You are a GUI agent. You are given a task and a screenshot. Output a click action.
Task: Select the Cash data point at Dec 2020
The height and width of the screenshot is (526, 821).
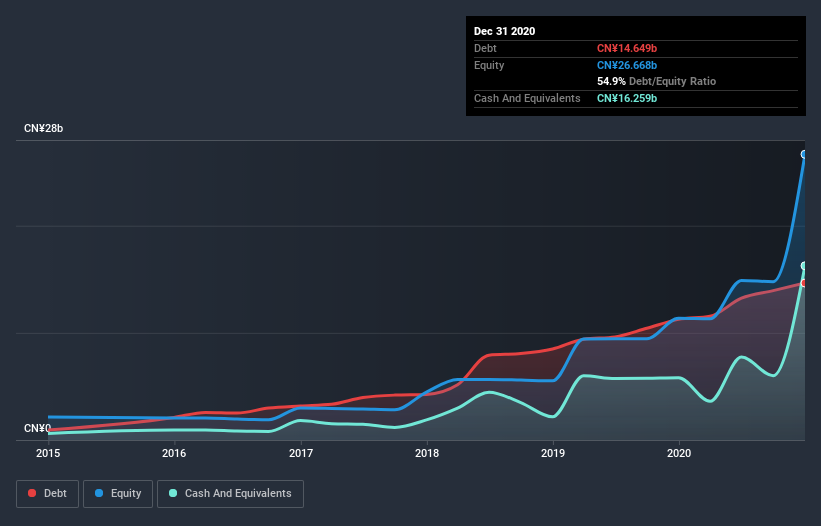804,266
